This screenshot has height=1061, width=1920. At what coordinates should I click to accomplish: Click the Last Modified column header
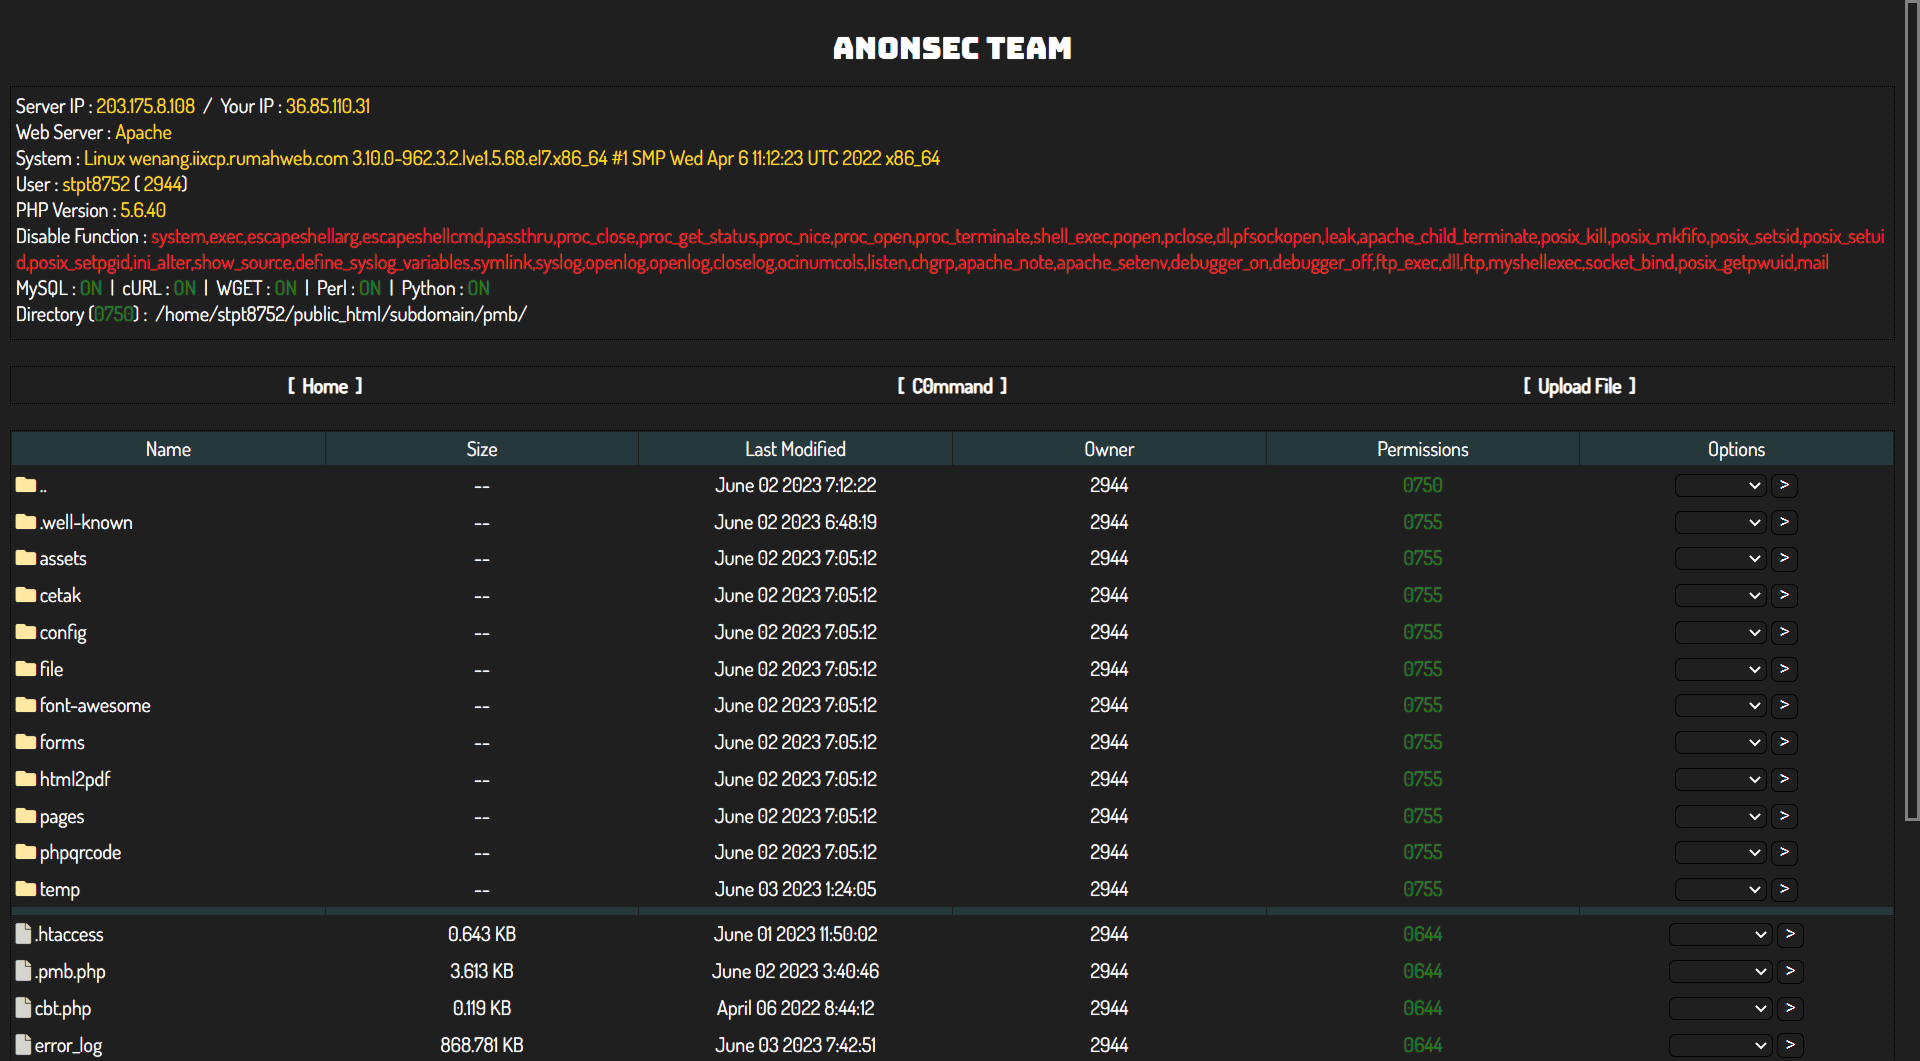tap(795, 449)
